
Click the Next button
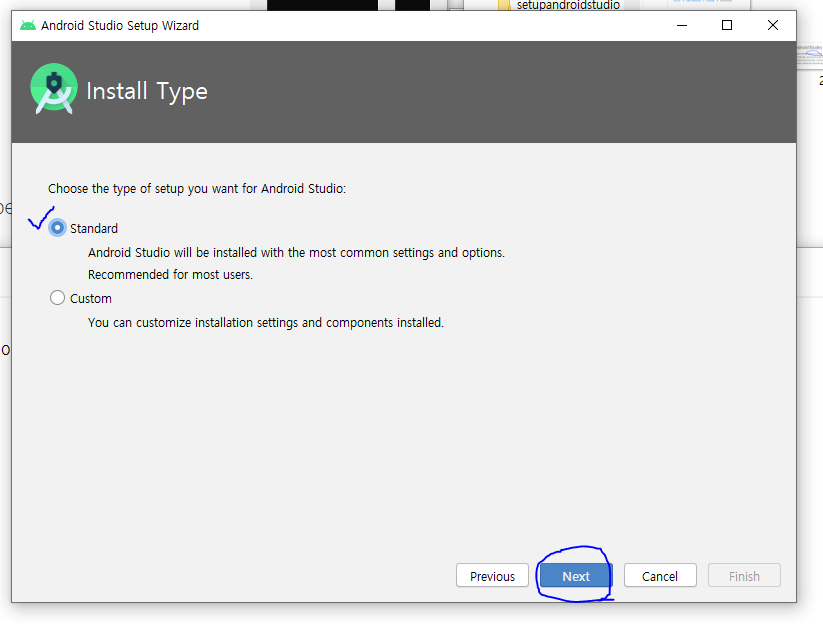coord(576,576)
